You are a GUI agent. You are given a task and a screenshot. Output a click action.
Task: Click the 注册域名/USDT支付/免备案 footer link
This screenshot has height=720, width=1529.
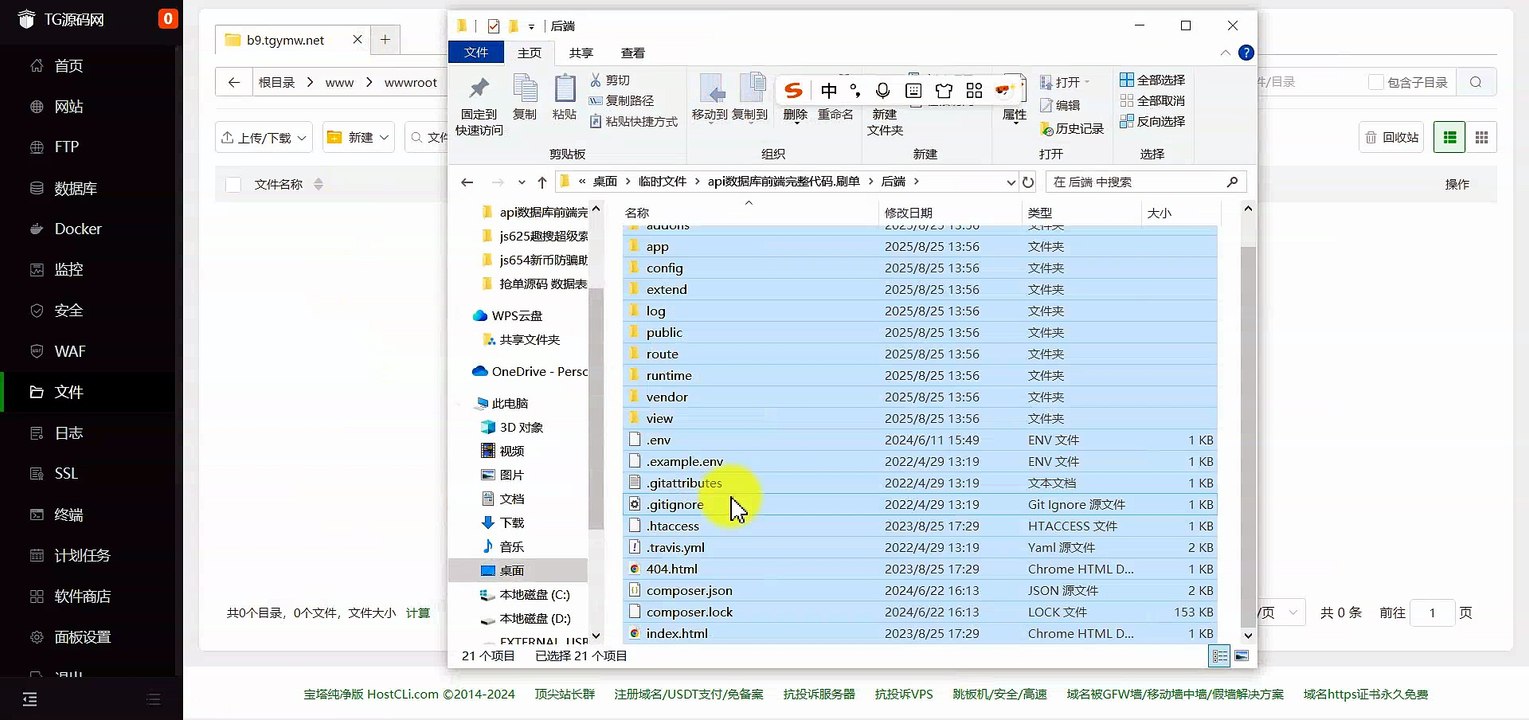pos(689,694)
